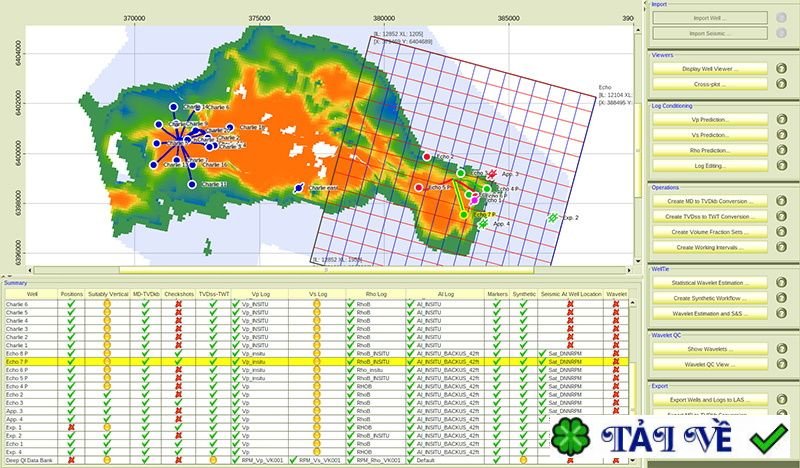The width and height of the screenshot is (800, 468).
Task: Select the Echo 2 red well marker
Action: [427, 157]
